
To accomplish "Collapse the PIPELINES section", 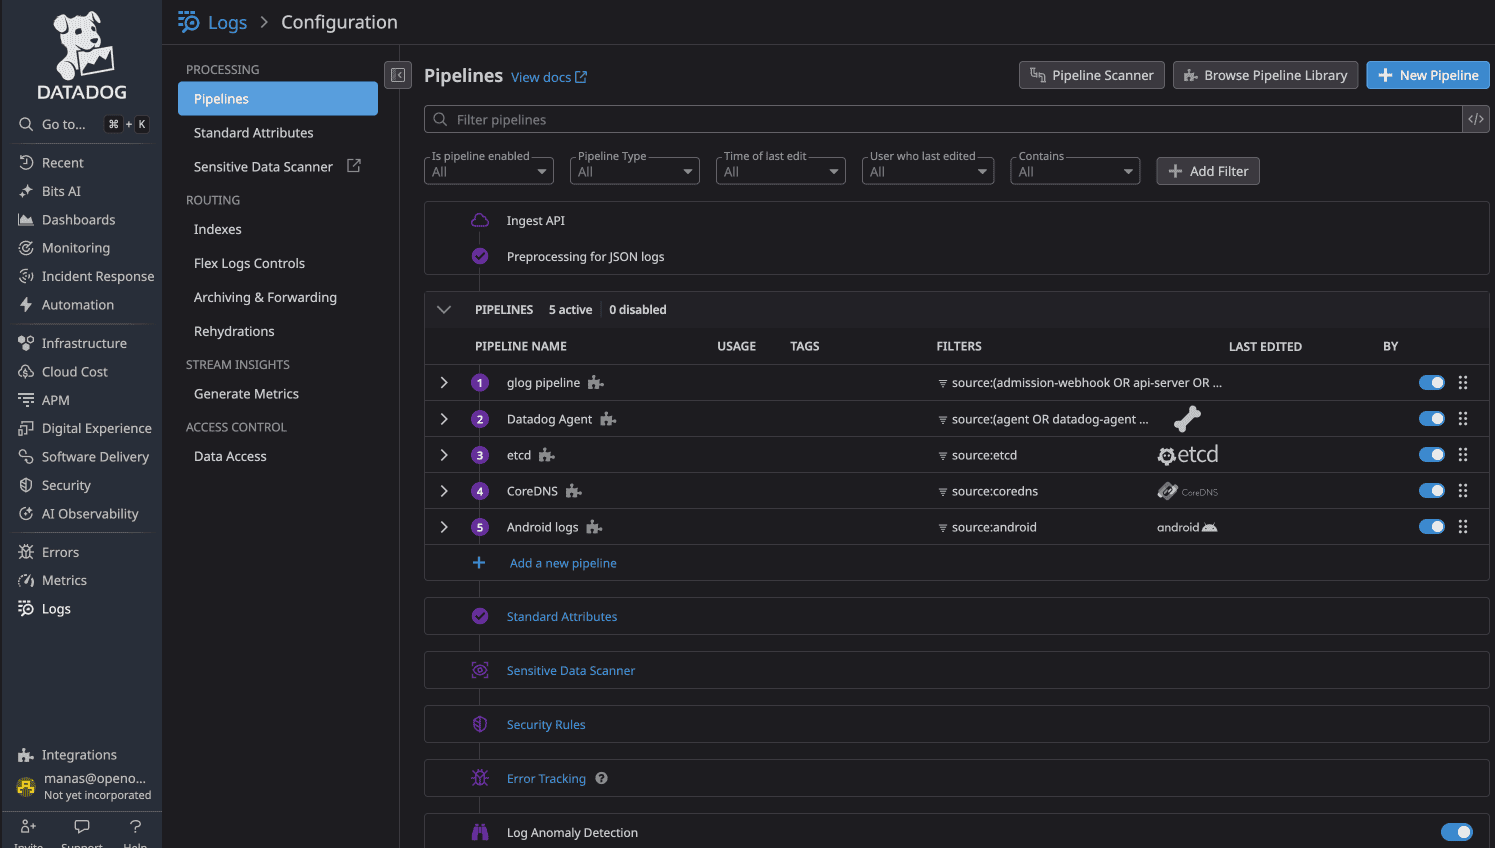I will tap(444, 309).
